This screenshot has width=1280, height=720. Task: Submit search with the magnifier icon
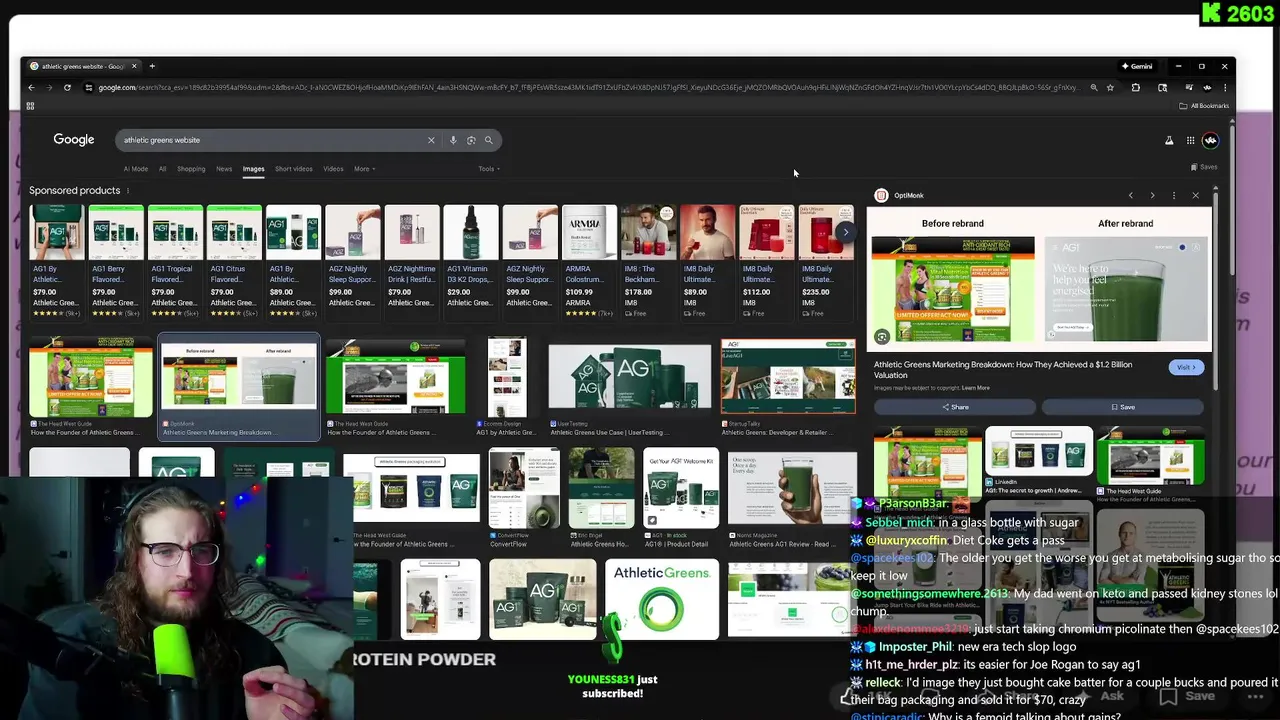pyautogui.click(x=489, y=140)
